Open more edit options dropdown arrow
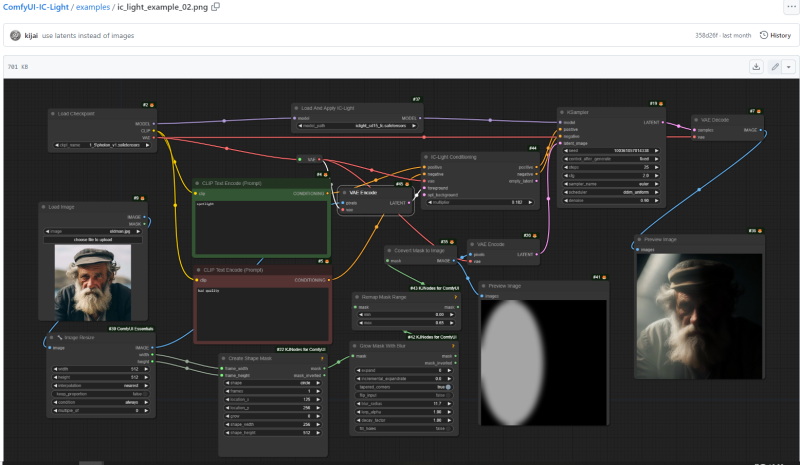 click(x=789, y=67)
